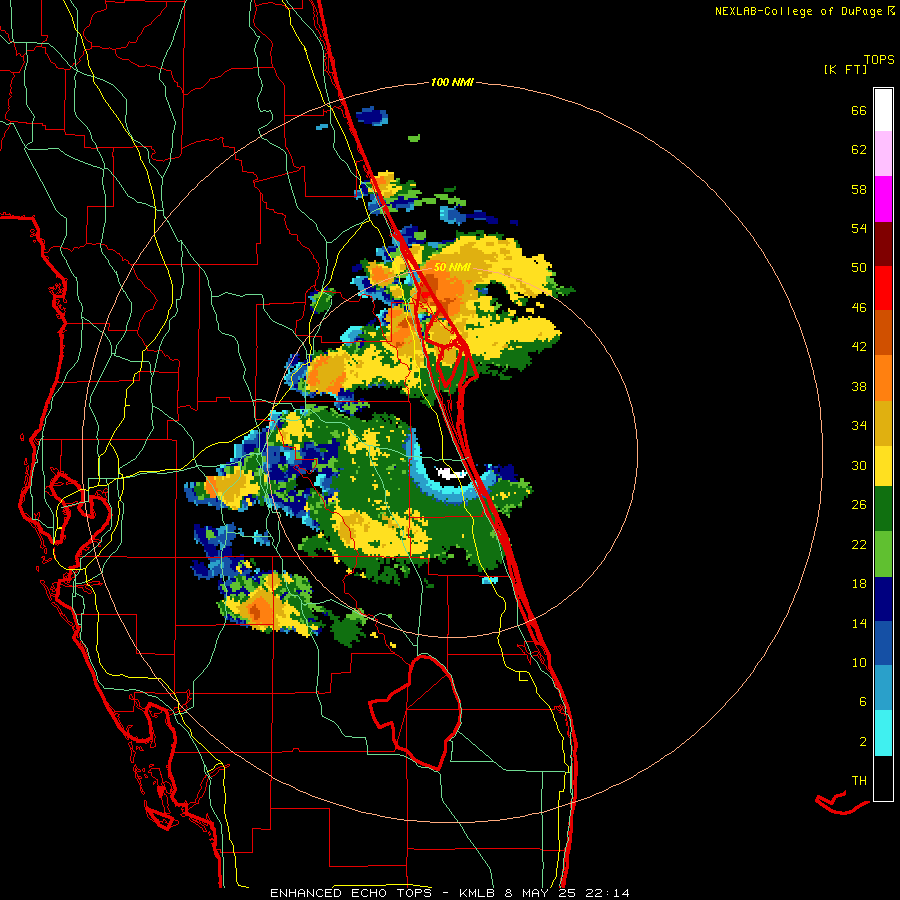900x900 pixels.
Task: Select the bright orange legend swatch near 38
Action: point(883,378)
